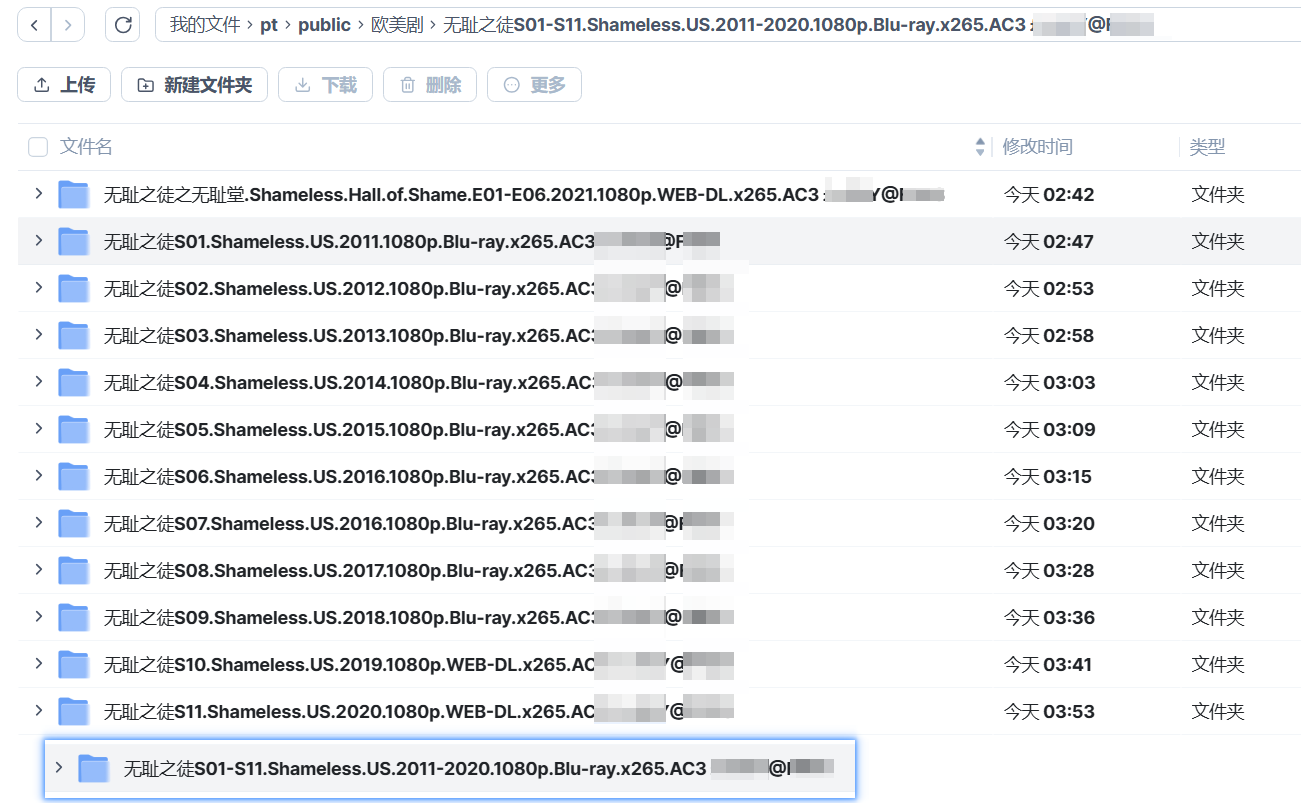
Task: Open folder name 无耻之徒S05.Shameless.US.2015
Action: [419, 429]
